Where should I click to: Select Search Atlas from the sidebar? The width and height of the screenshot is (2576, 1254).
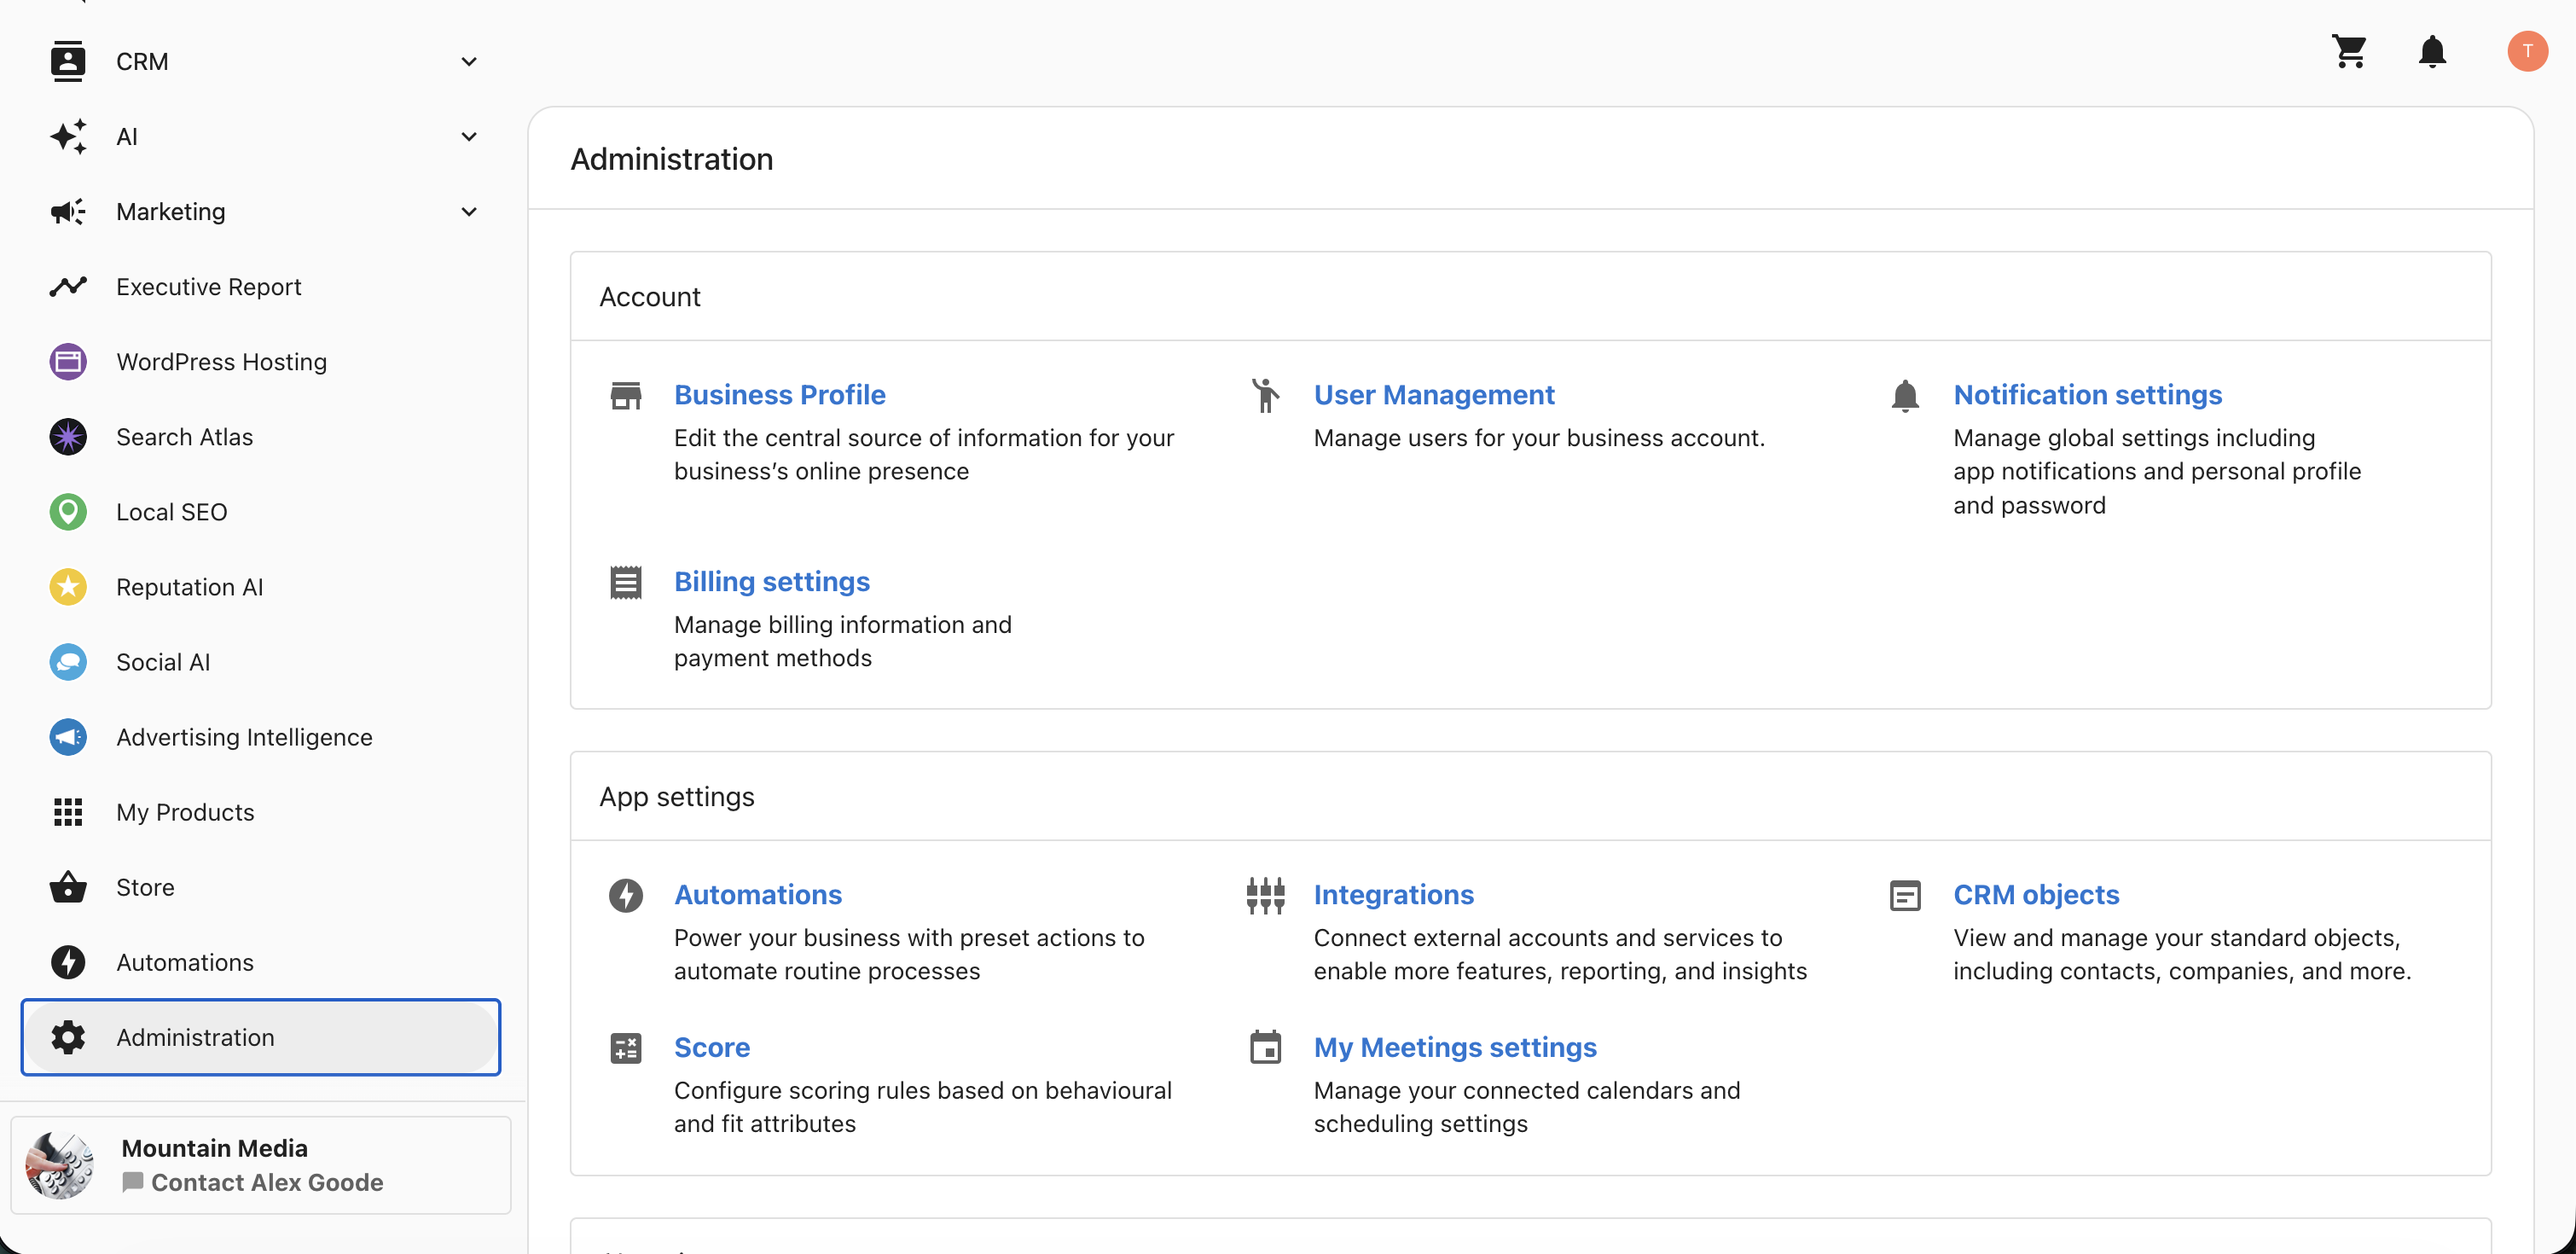tap(260, 436)
